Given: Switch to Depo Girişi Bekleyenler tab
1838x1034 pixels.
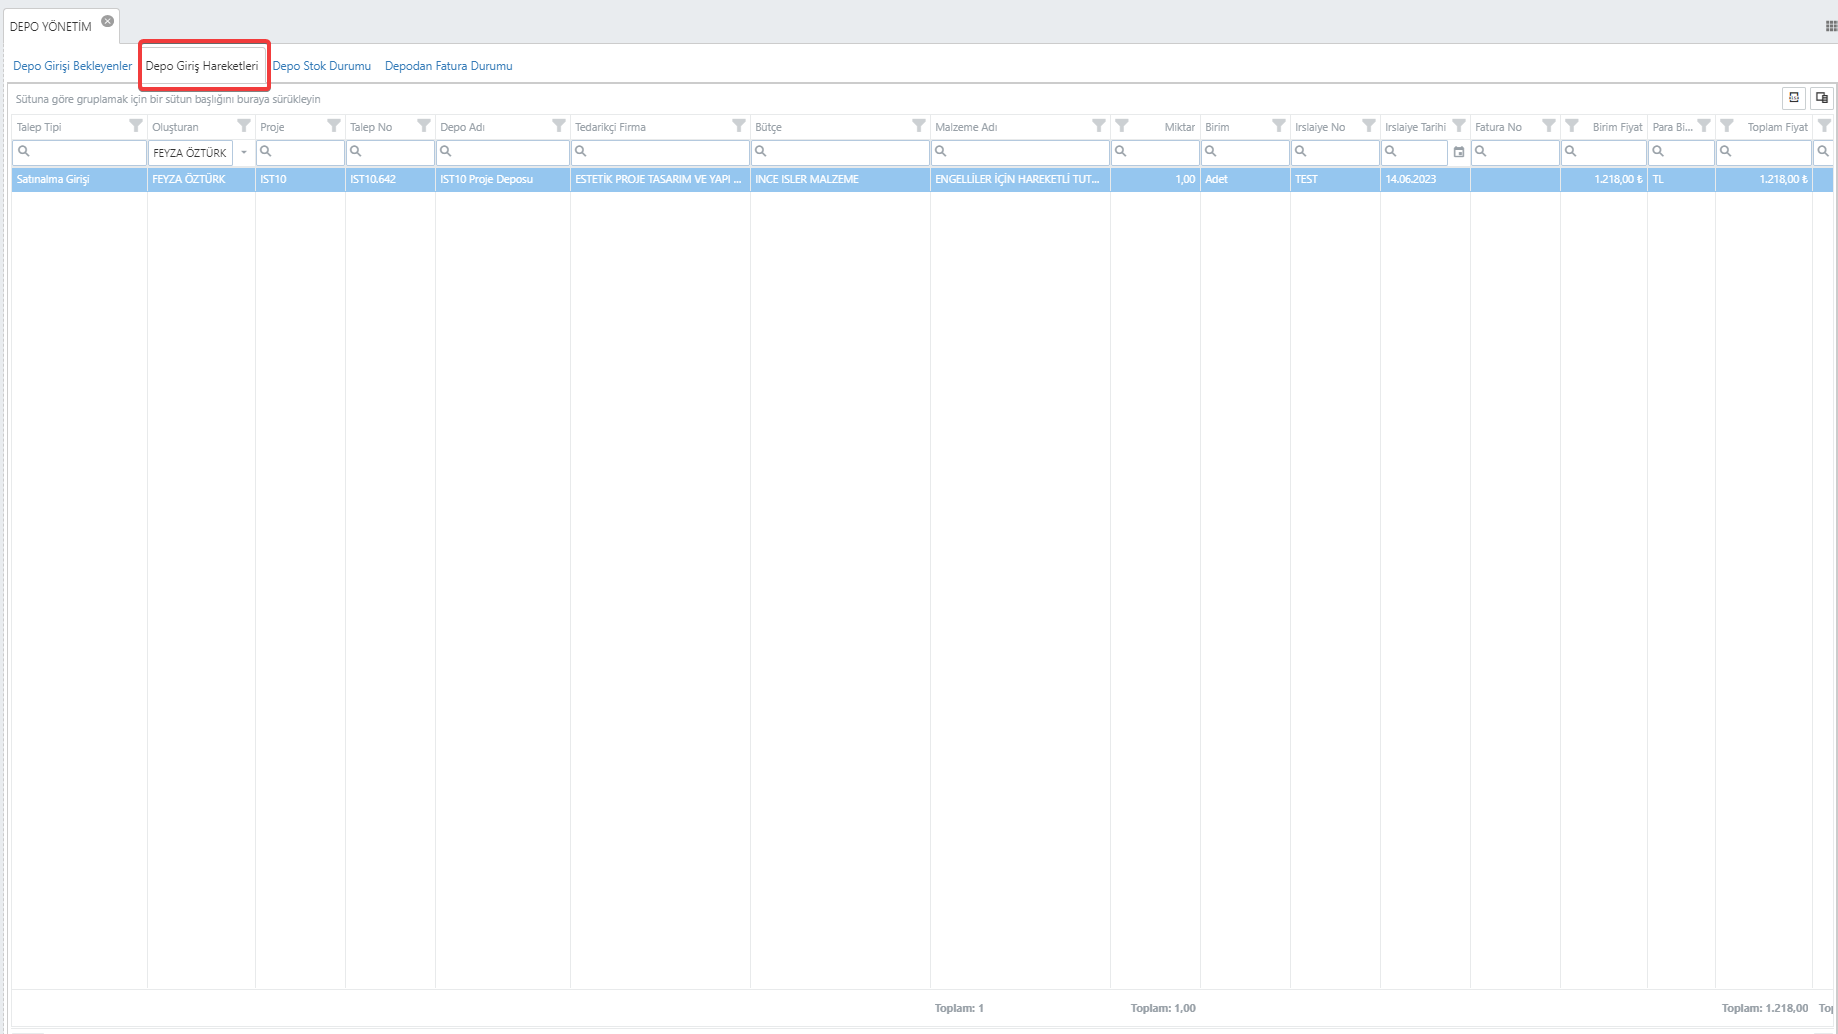Looking at the screenshot, I should tap(72, 66).
